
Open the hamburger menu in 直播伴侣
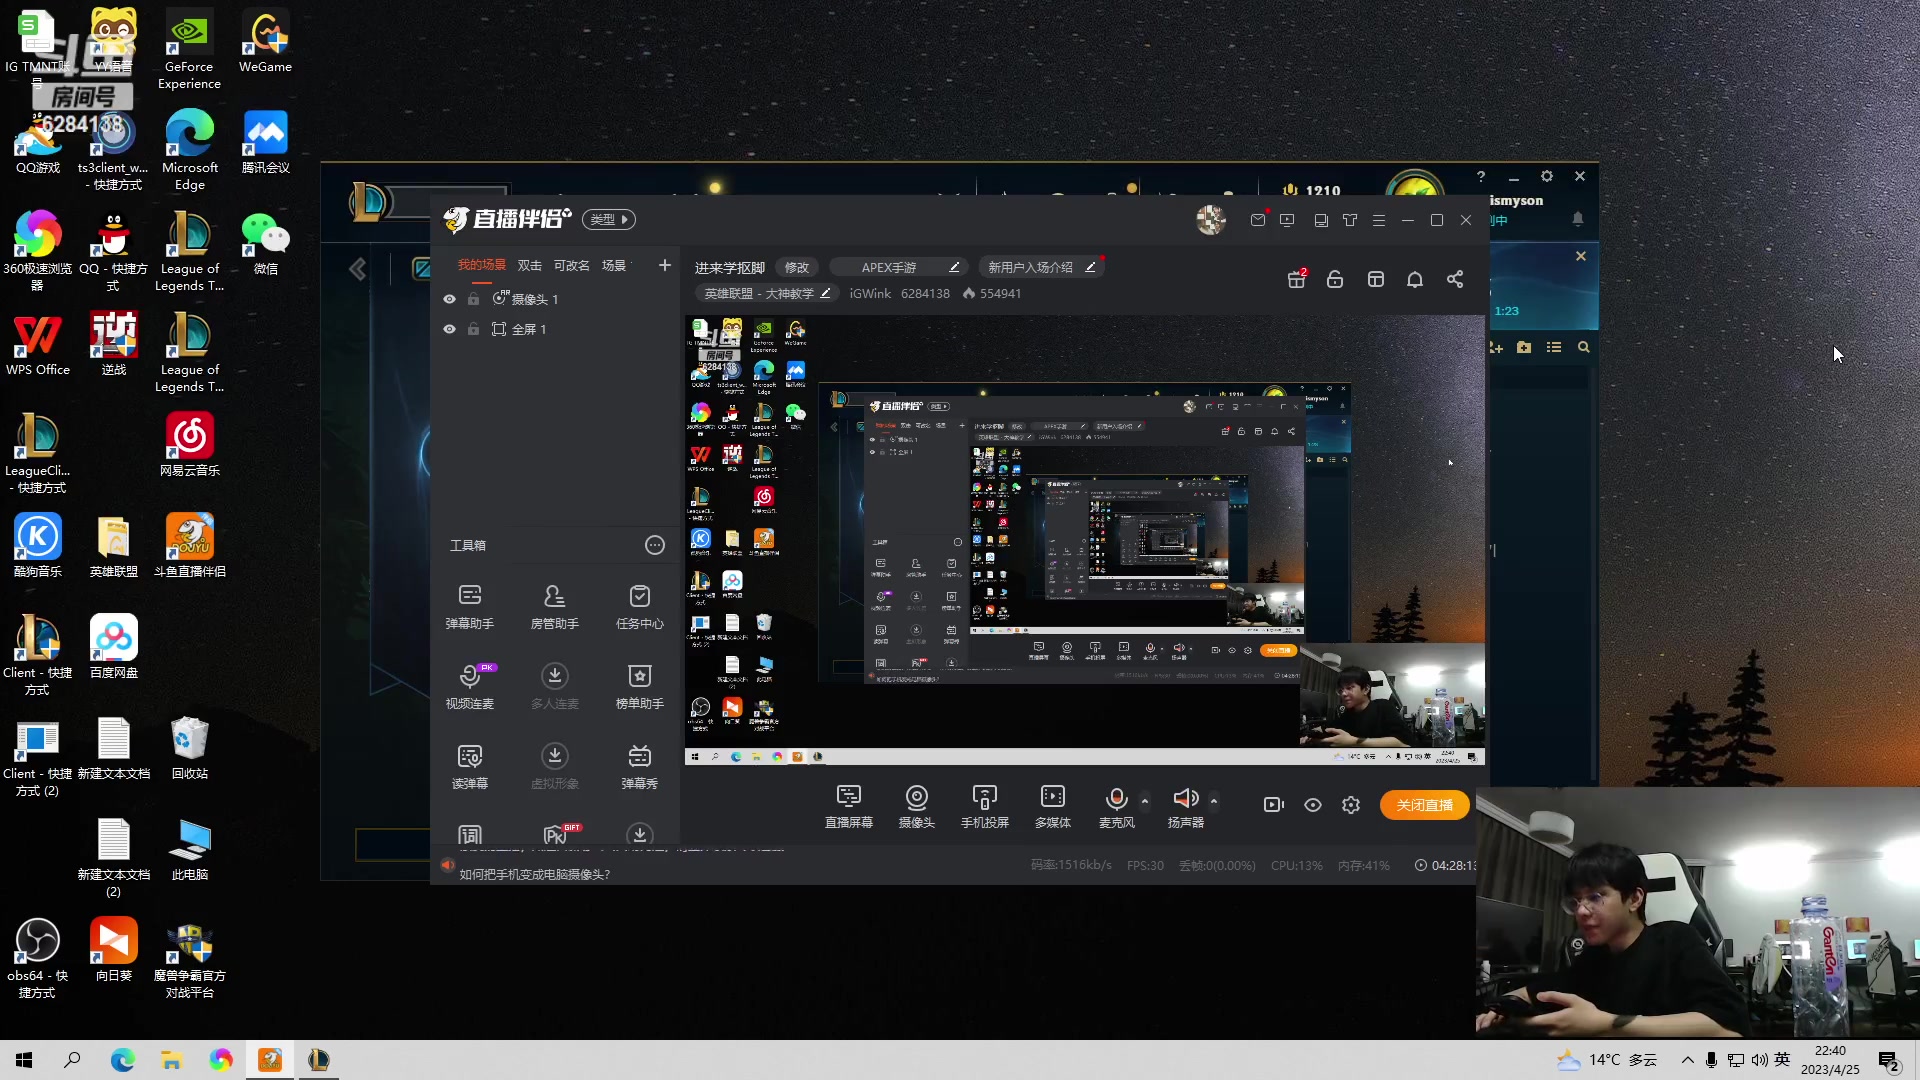(1379, 220)
